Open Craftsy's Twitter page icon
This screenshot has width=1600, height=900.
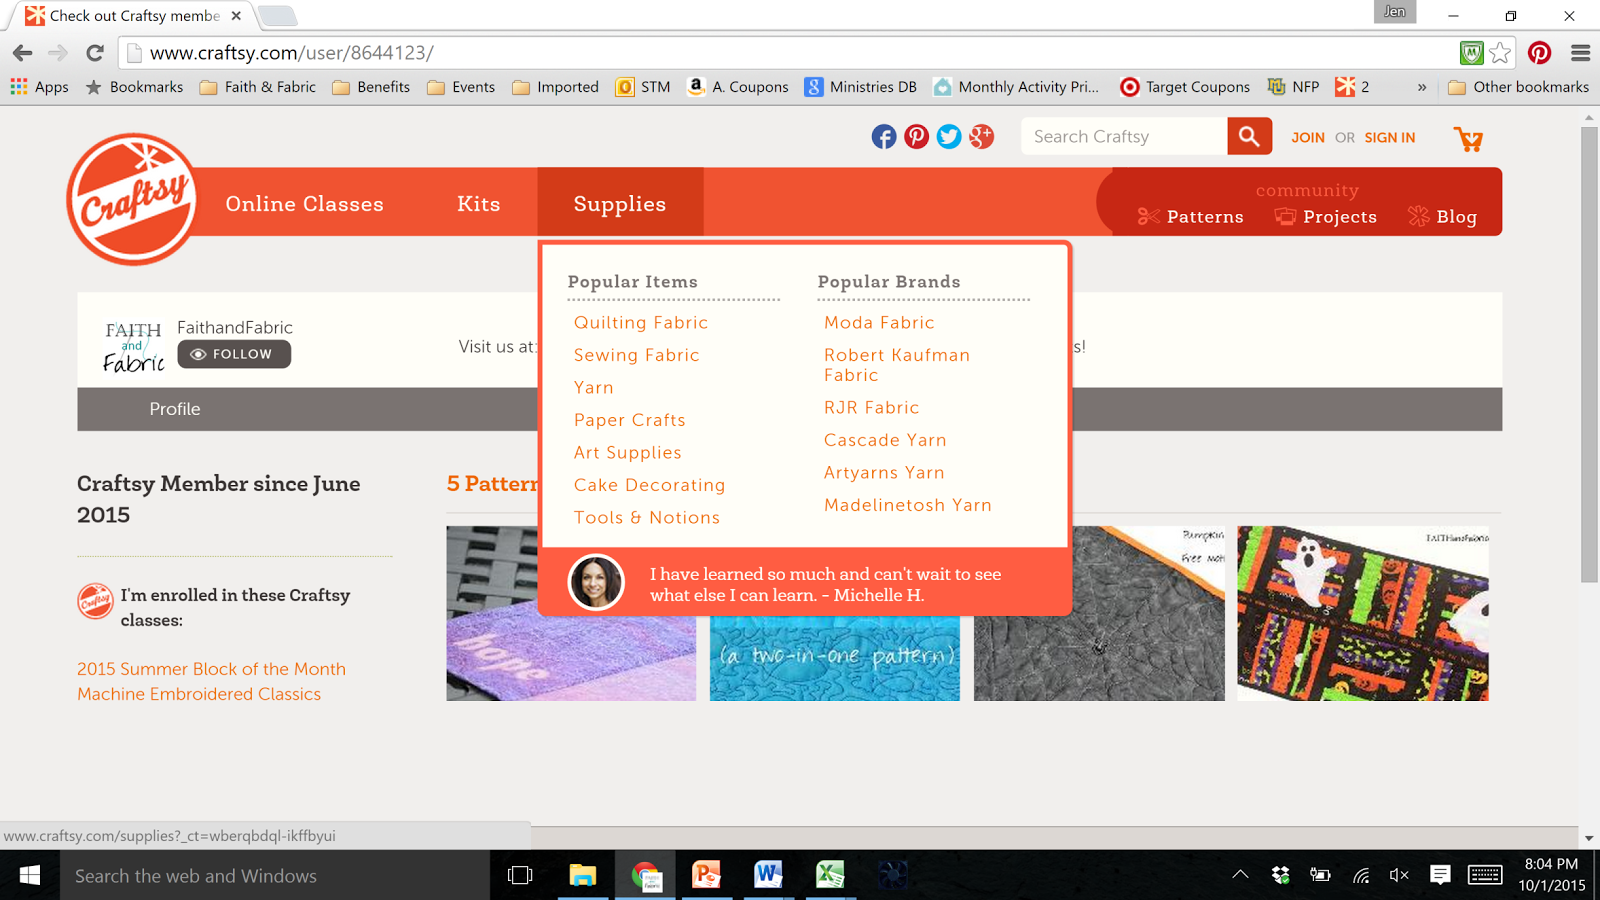click(x=949, y=137)
